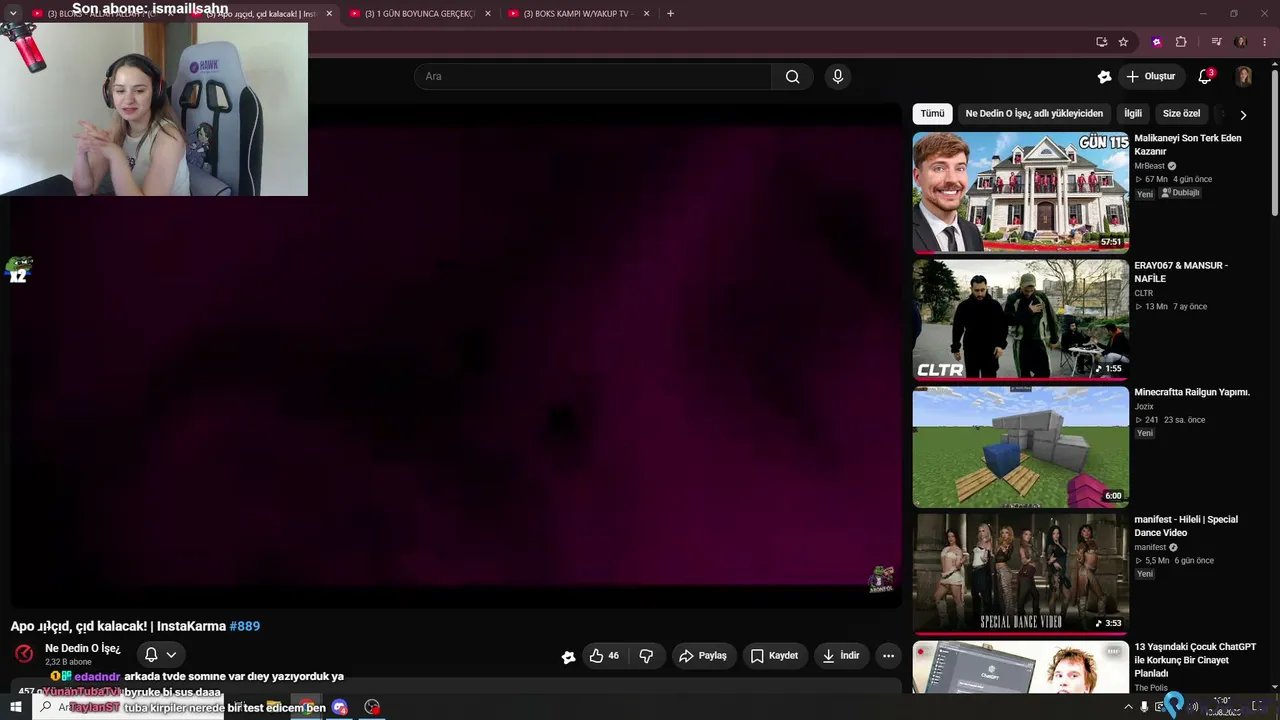Select 'Ne Dedin O İşe¿ adlı yükleyiciden' chip
1280x720 pixels.
[1034, 114]
